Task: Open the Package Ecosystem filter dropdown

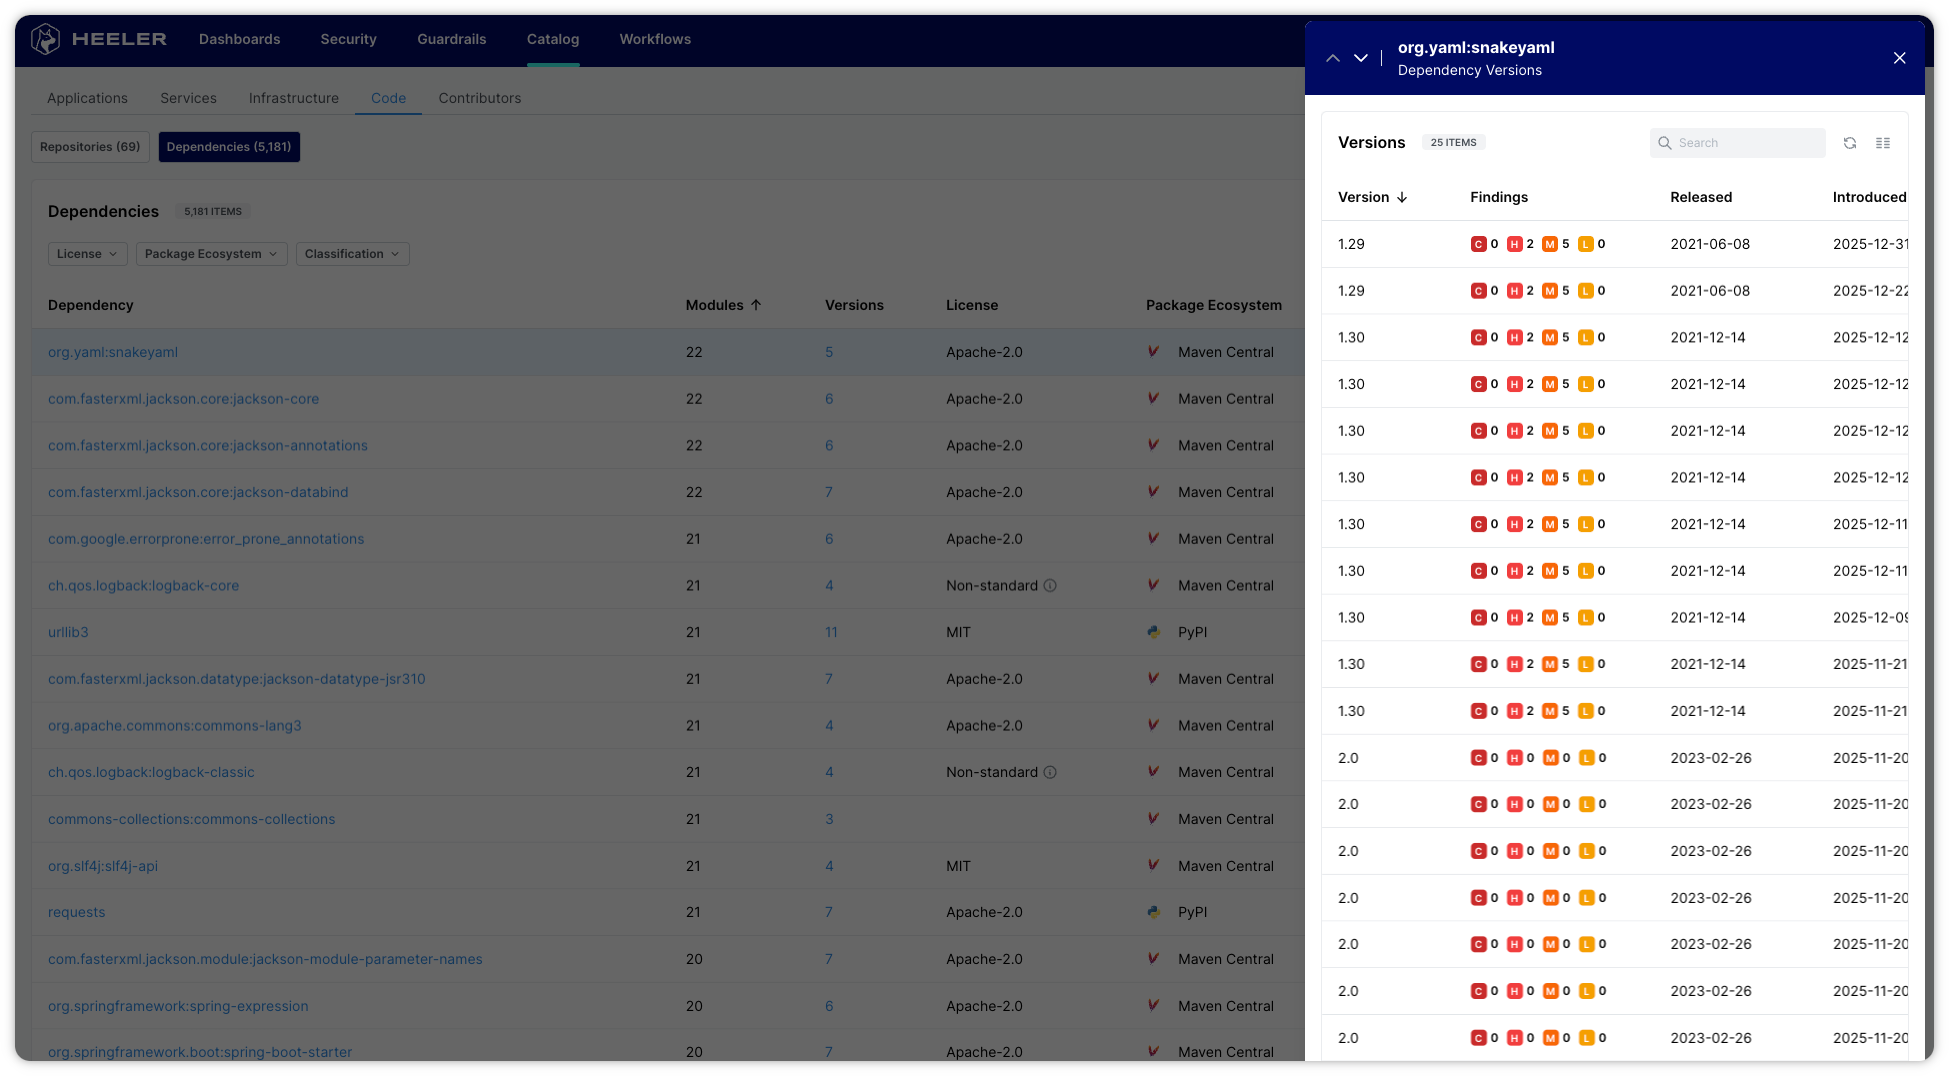Action: (x=211, y=254)
